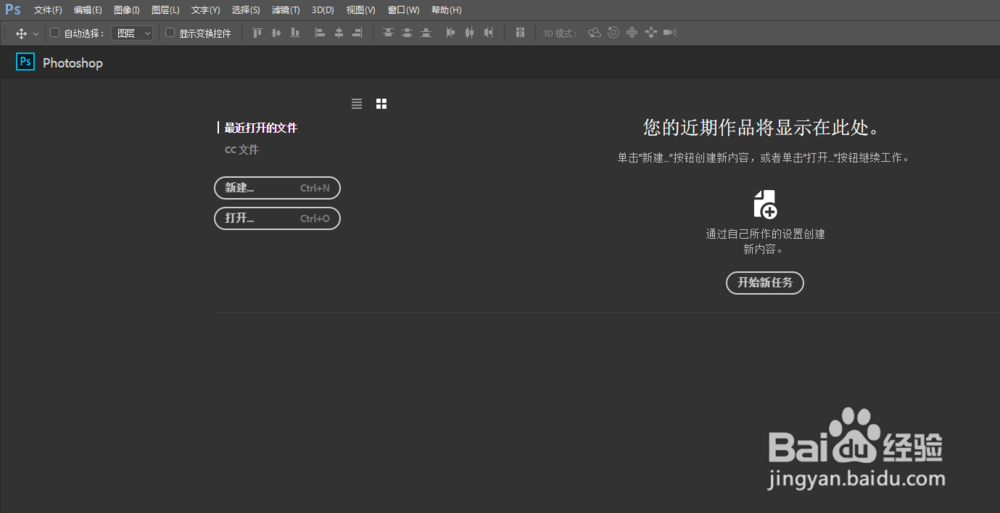
Task: Open the 选择(S) menu
Action: point(246,10)
